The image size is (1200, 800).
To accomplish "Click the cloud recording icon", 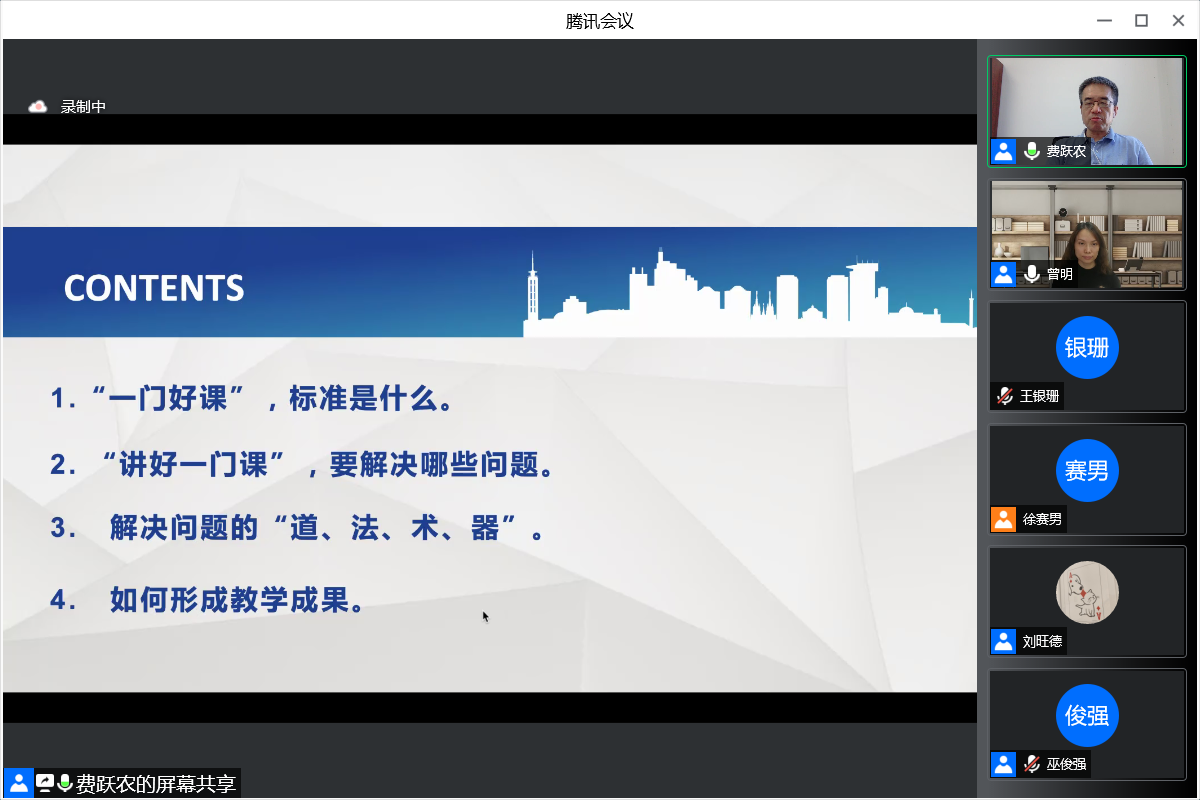I will coord(38,107).
